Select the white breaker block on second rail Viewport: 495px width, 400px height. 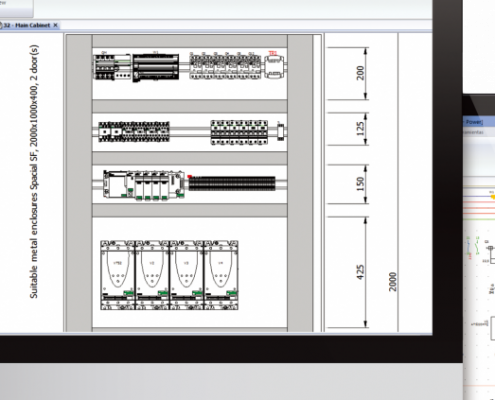click(x=239, y=132)
